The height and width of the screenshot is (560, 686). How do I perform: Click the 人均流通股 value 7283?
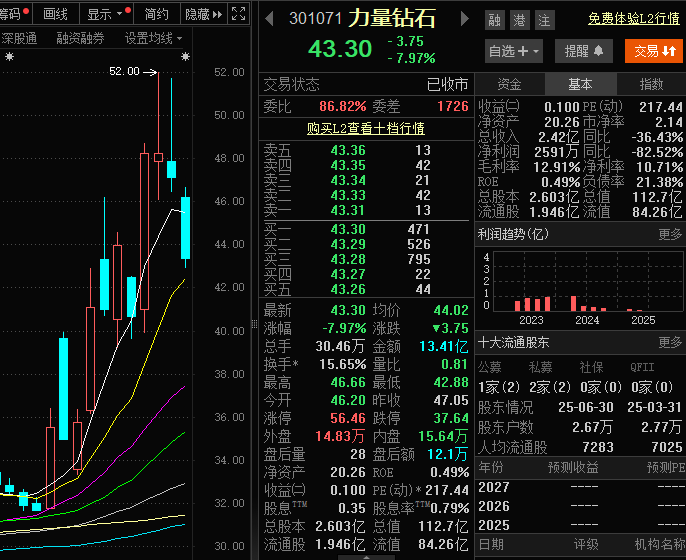click(x=598, y=447)
